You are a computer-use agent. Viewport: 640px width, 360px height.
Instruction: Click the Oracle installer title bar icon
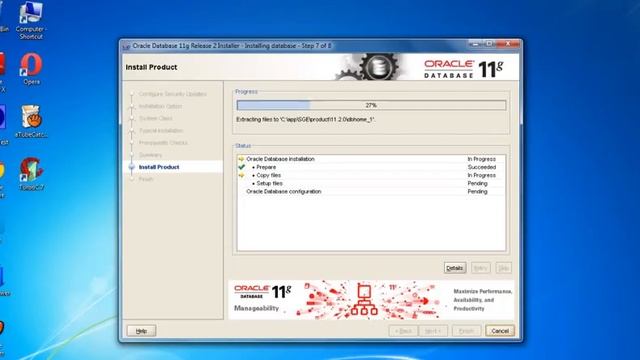point(127,46)
